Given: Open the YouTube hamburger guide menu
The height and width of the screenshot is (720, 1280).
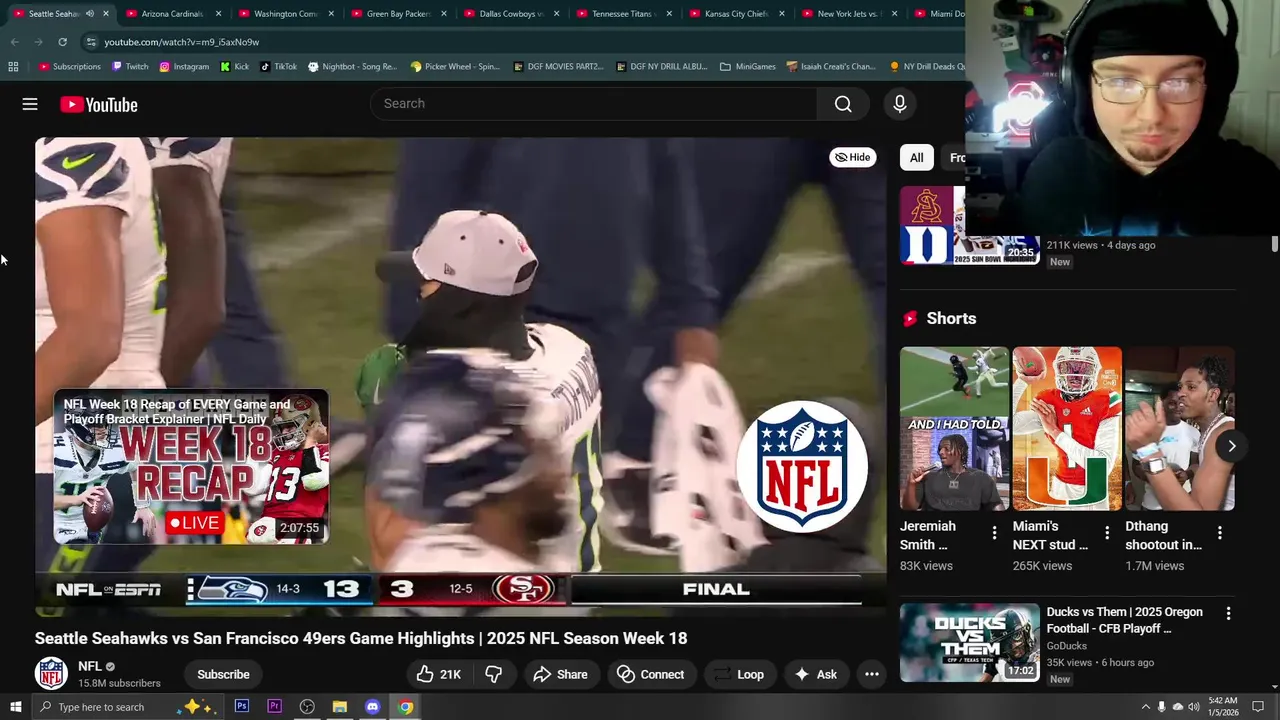Looking at the screenshot, I should 30,104.
